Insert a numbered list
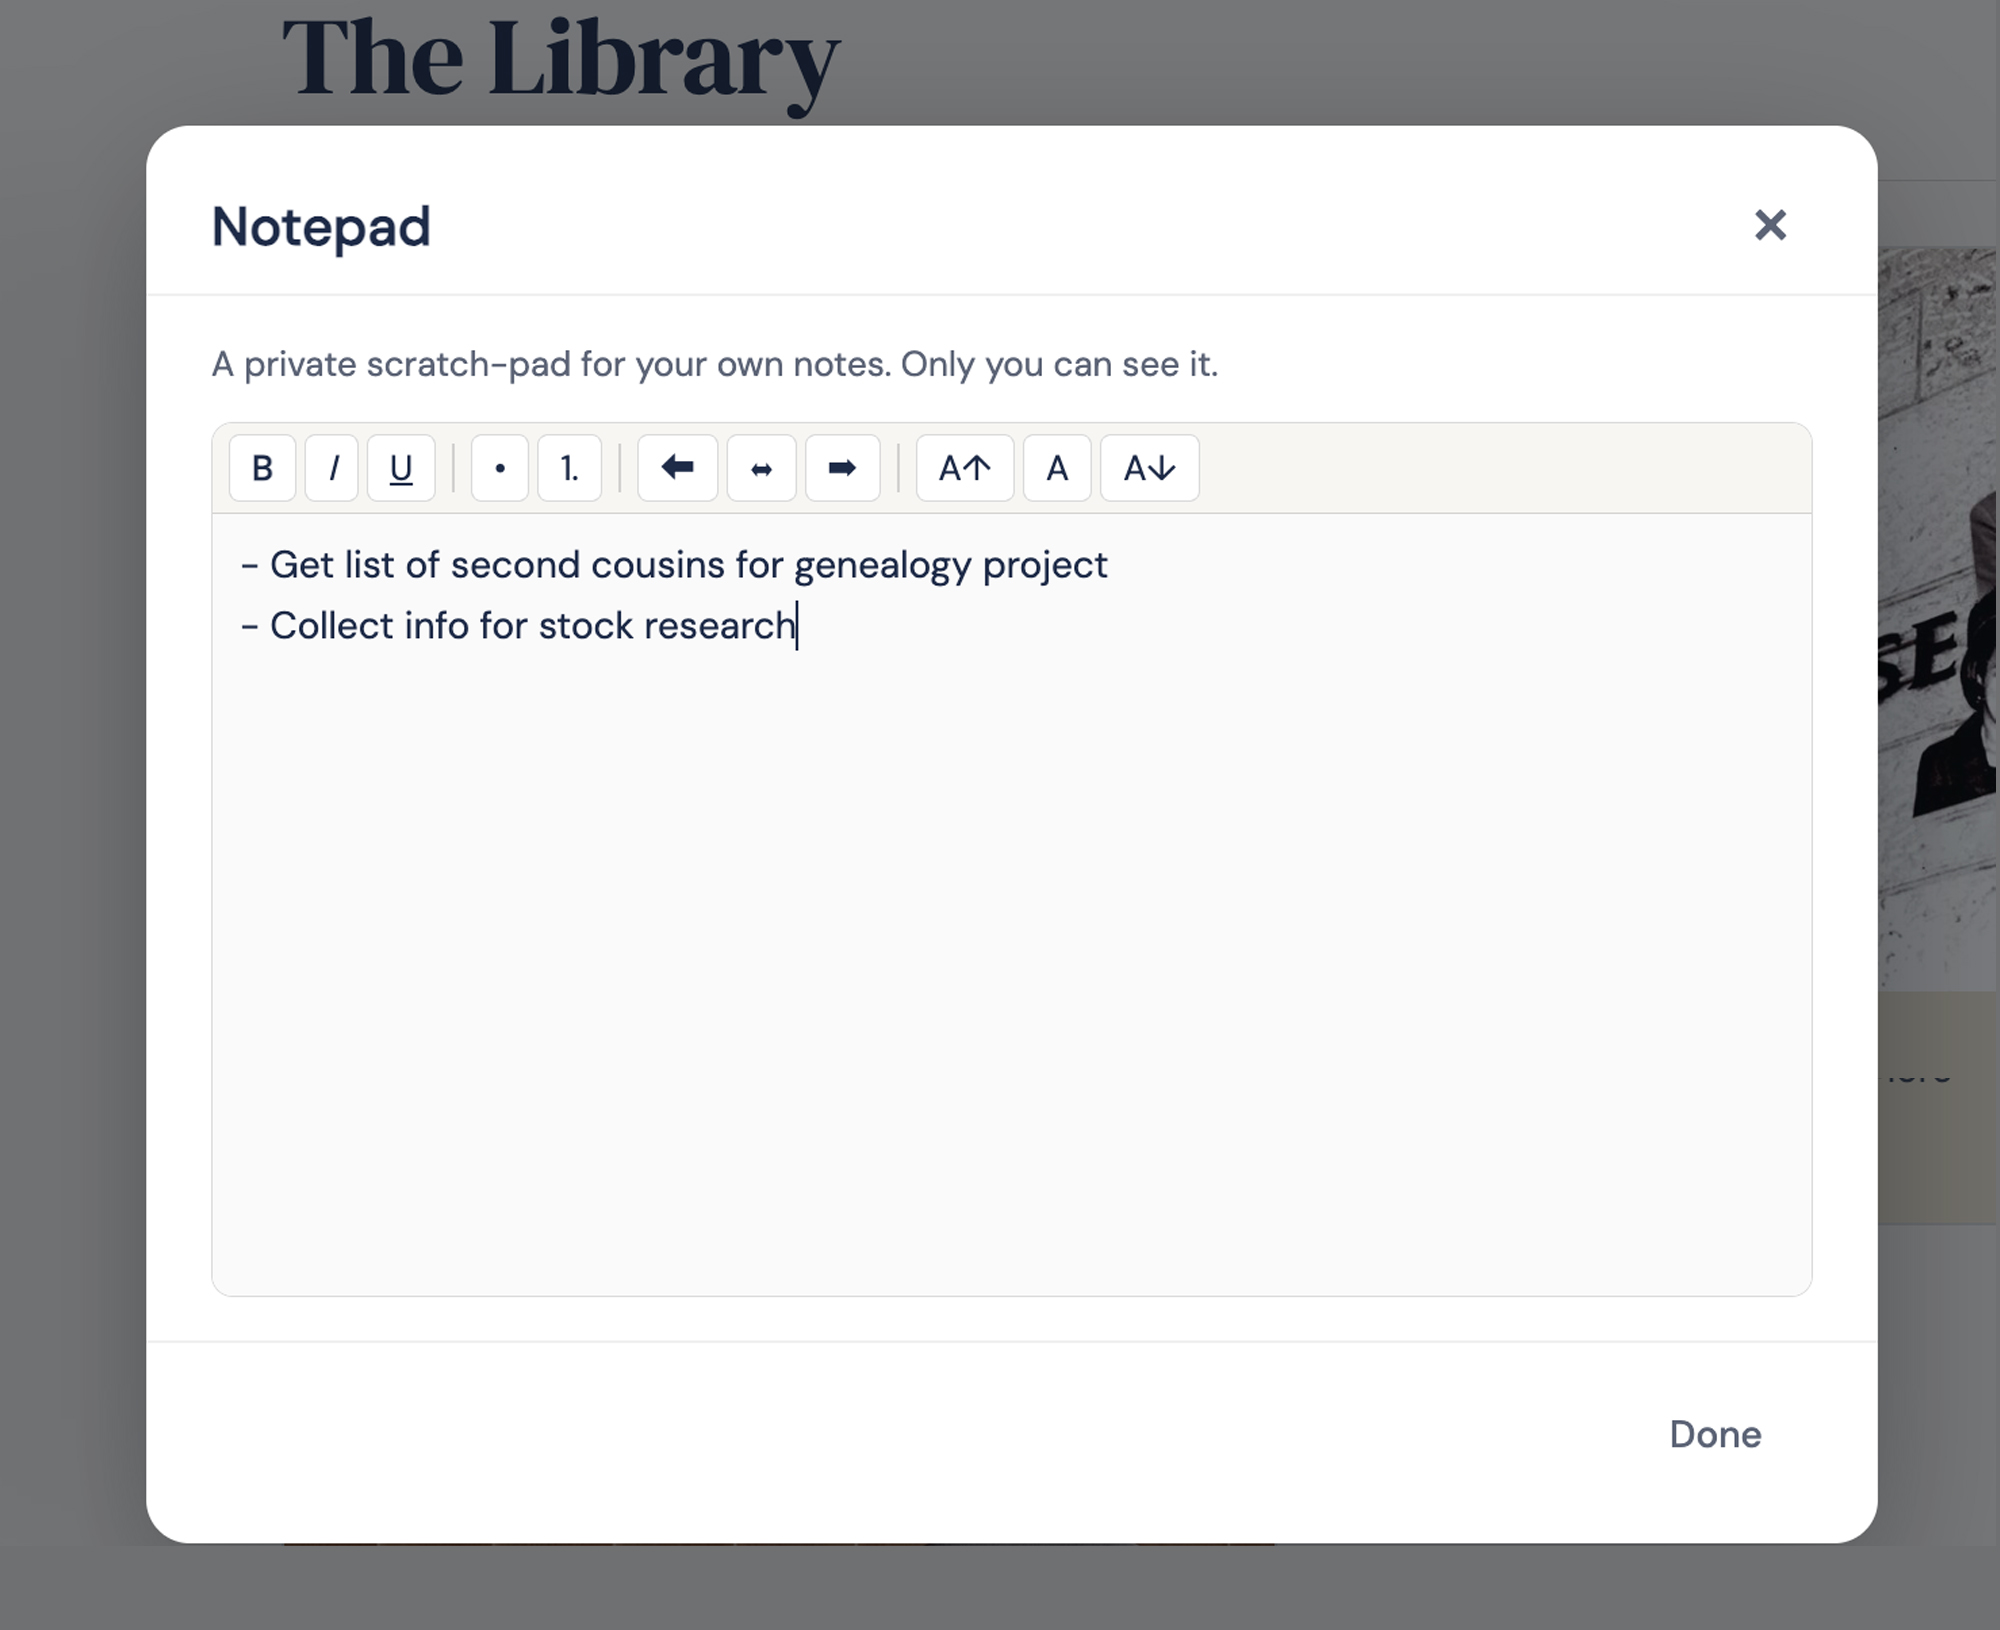This screenshot has height=1630, width=2000. point(569,468)
